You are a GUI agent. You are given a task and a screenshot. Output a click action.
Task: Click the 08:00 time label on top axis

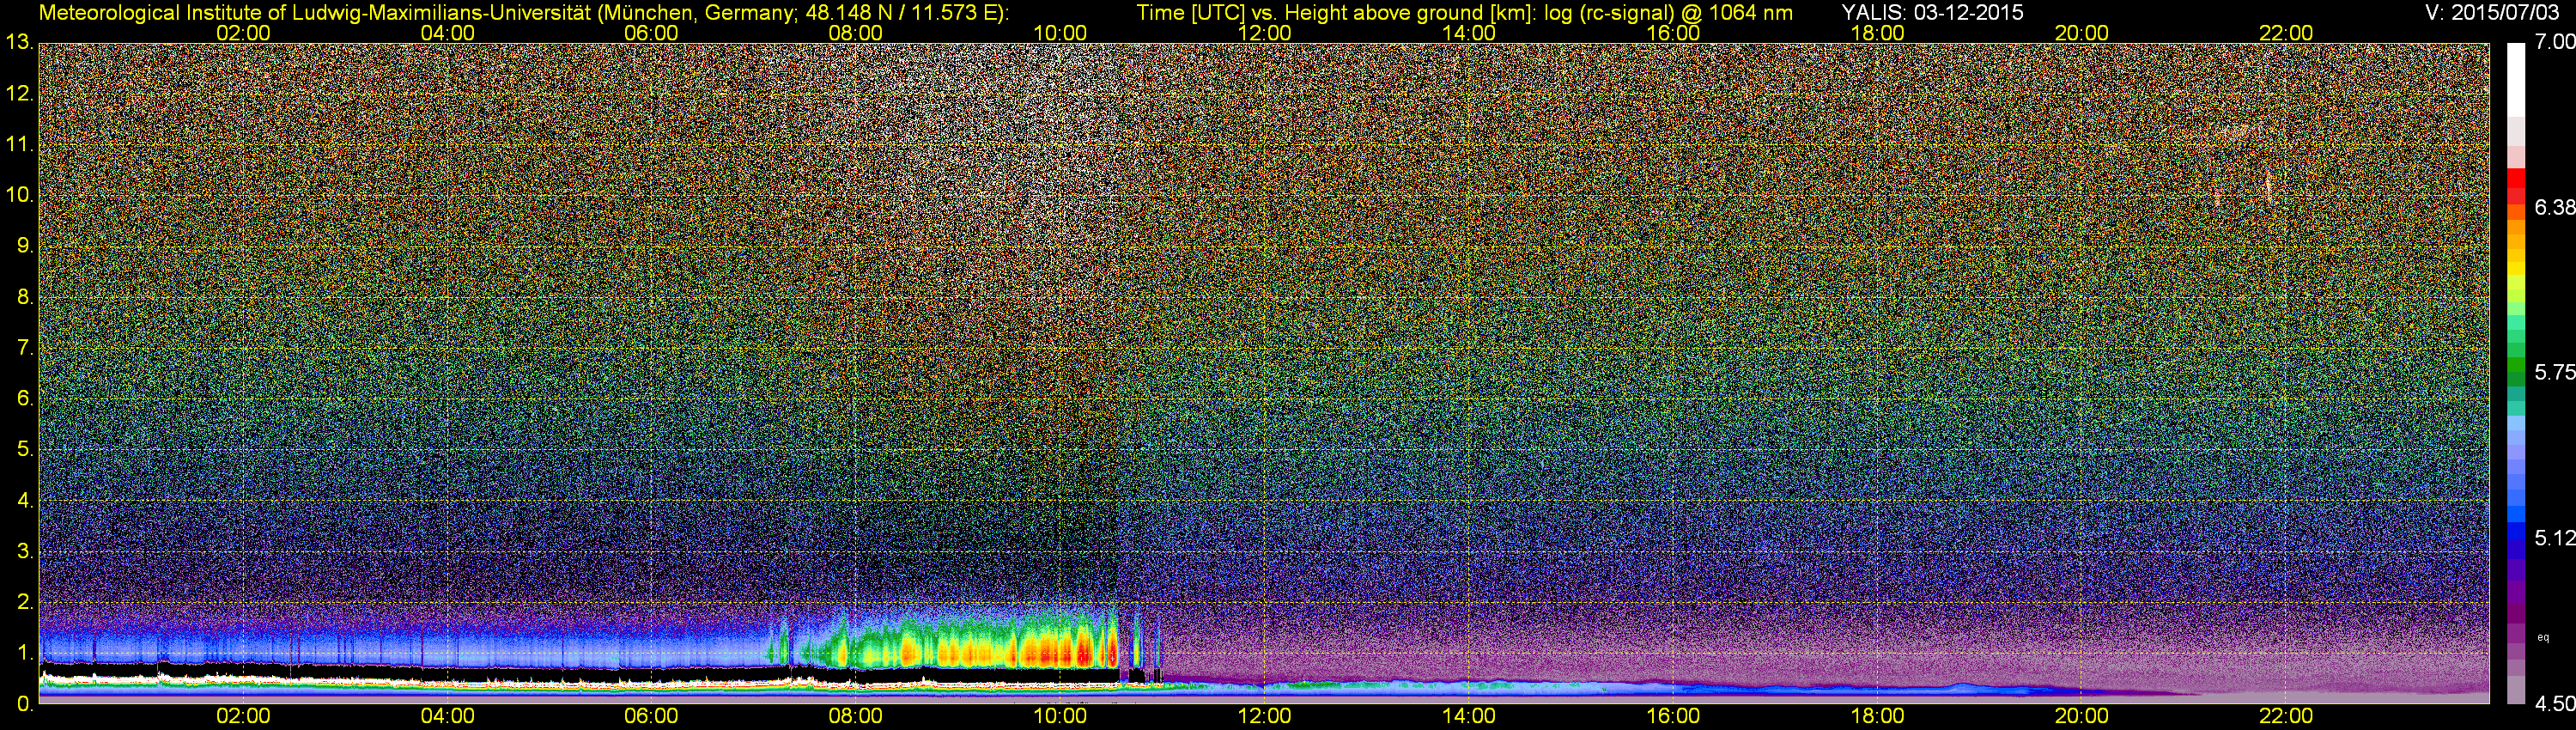pyautogui.click(x=855, y=33)
